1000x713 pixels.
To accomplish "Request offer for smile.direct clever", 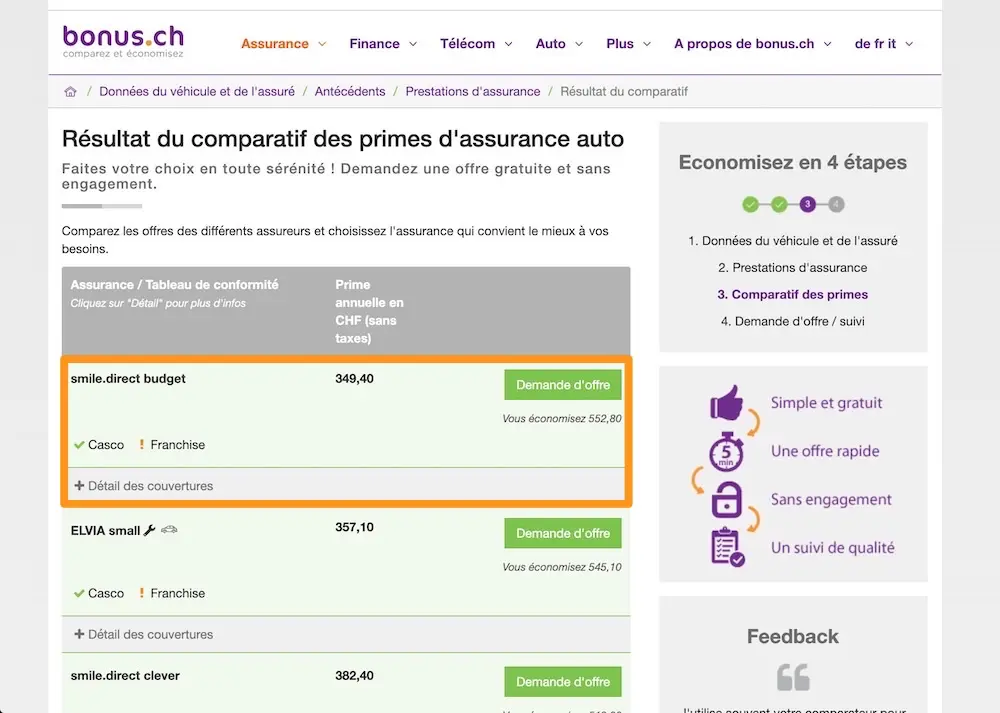I will 562,682.
